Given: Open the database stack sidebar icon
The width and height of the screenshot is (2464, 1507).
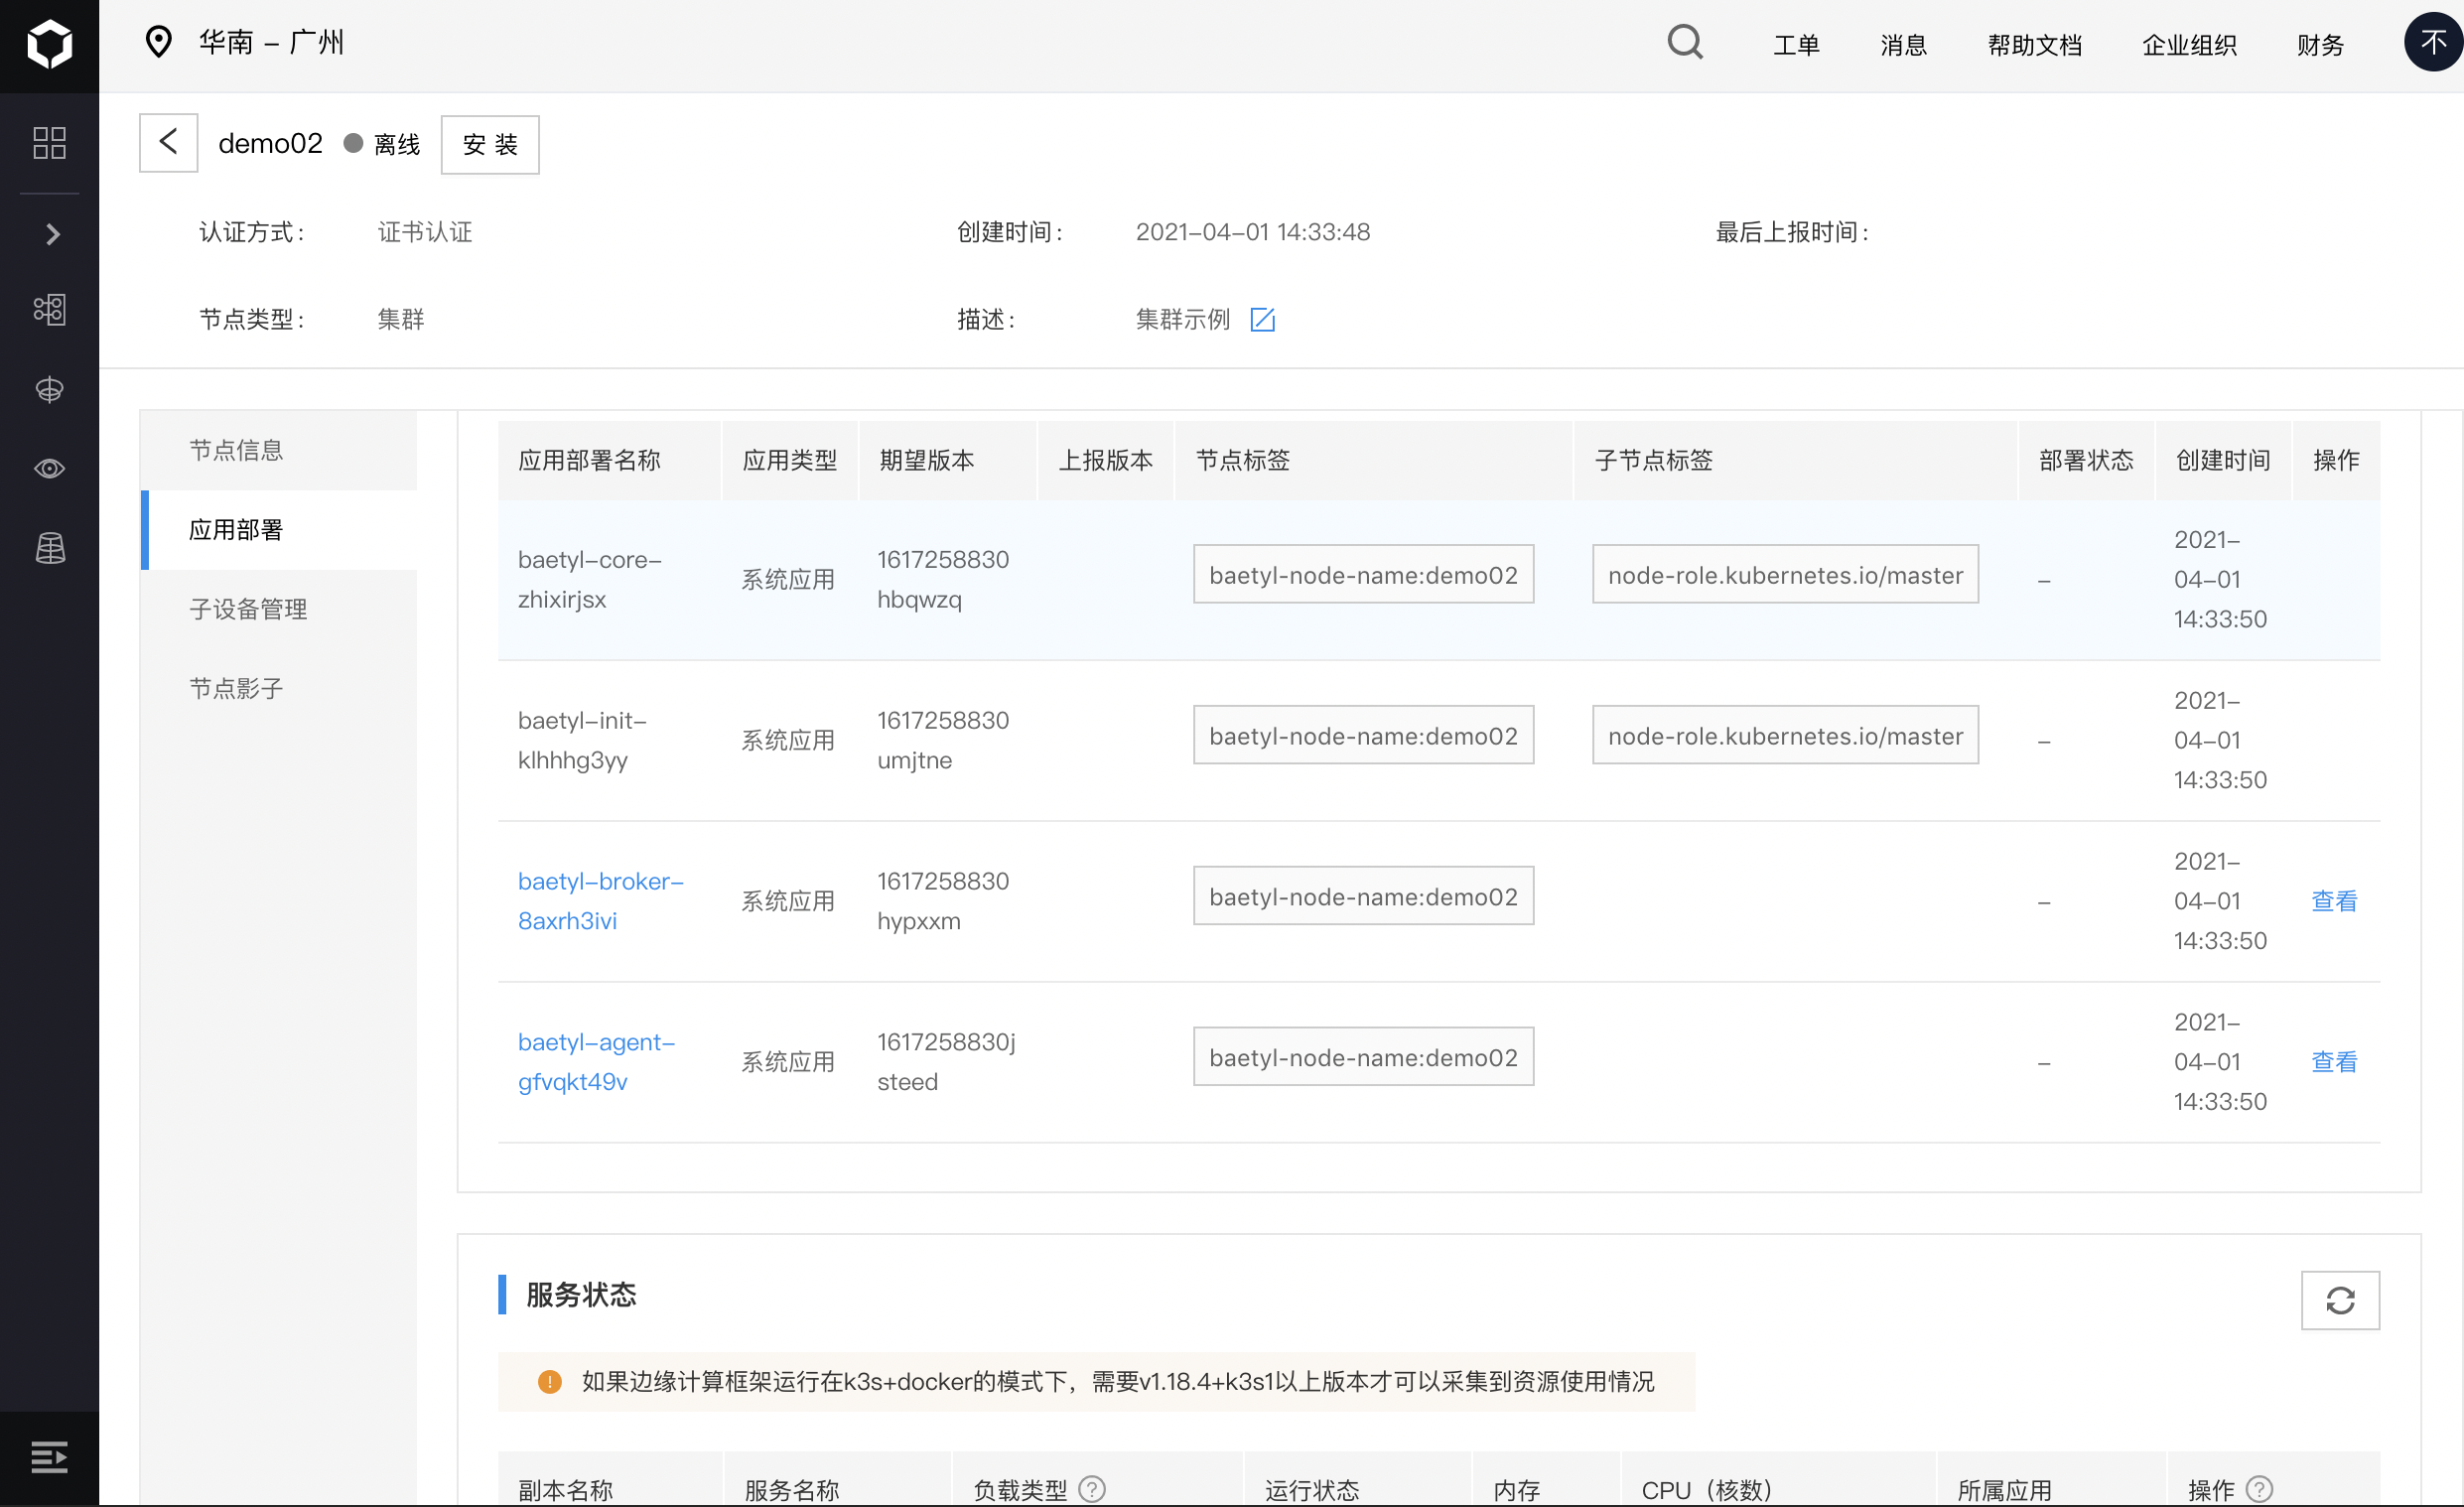Looking at the screenshot, I should (x=49, y=548).
